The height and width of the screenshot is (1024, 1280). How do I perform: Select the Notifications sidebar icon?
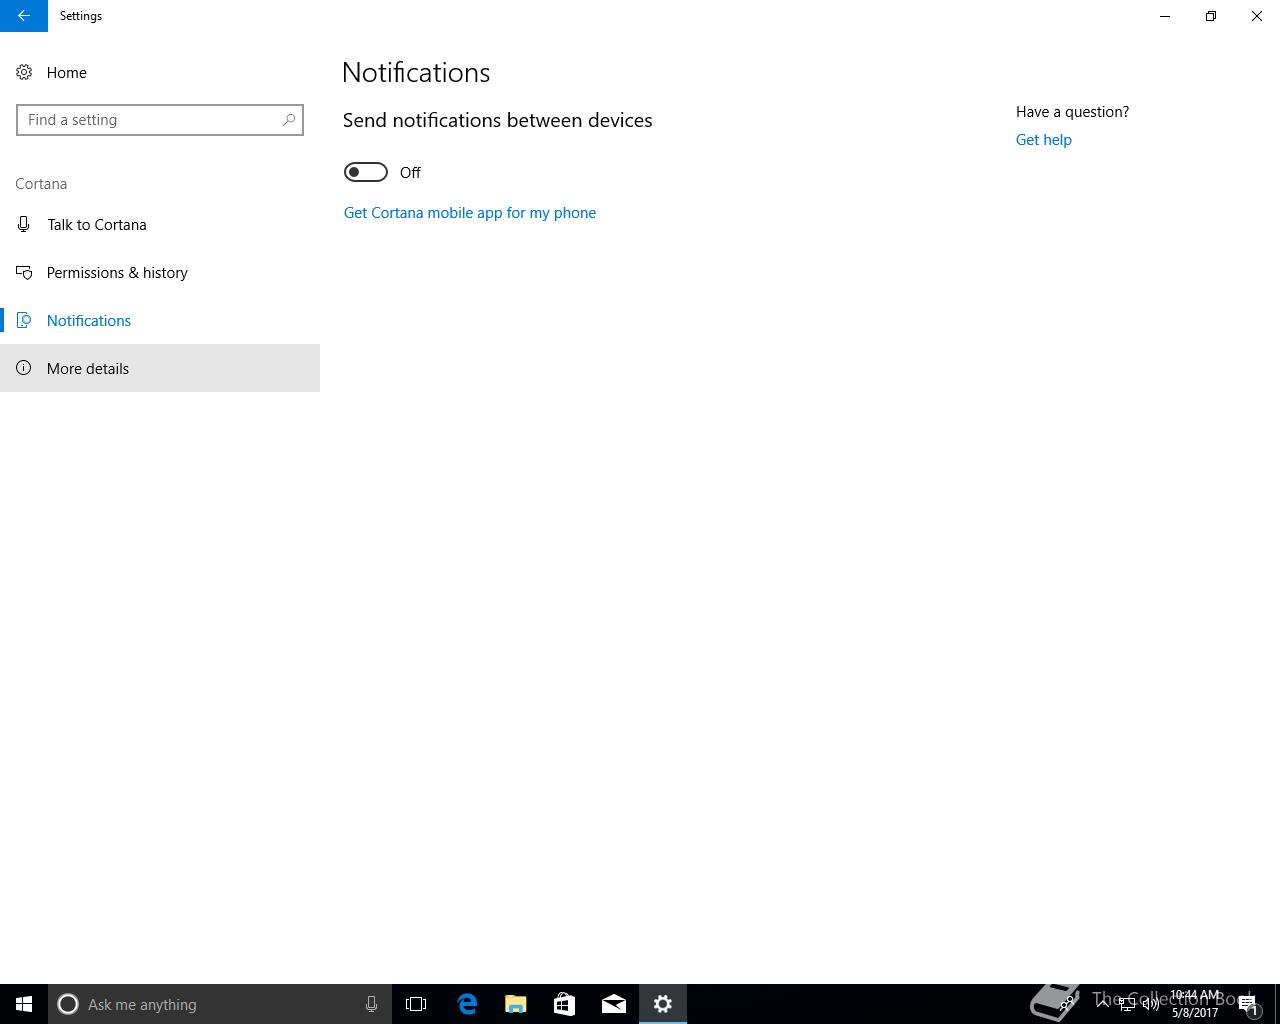point(24,320)
